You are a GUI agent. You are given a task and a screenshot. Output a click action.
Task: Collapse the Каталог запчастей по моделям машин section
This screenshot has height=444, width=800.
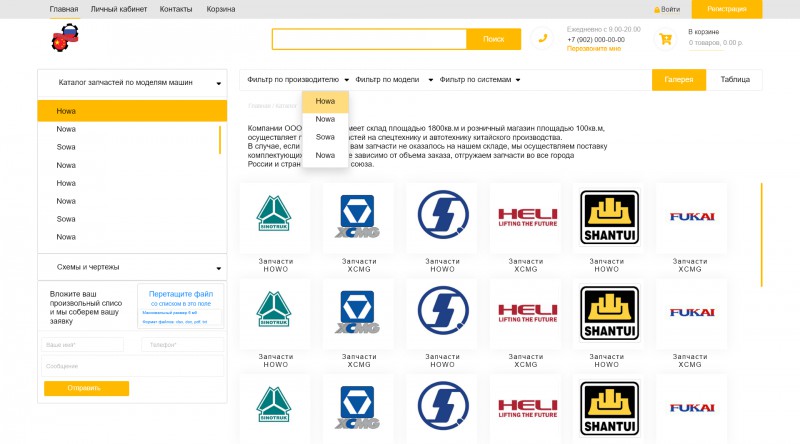[132, 83]
